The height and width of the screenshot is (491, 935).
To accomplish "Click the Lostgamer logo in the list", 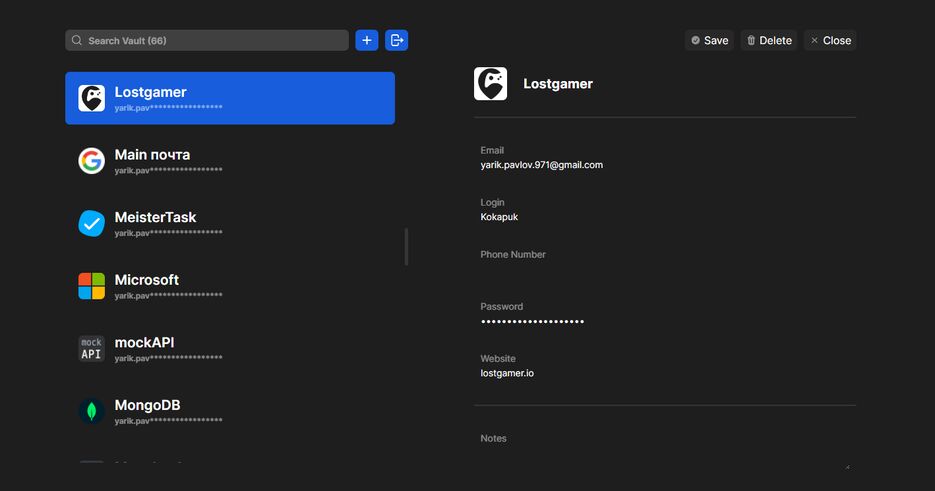I will click(x=91, y=98).
